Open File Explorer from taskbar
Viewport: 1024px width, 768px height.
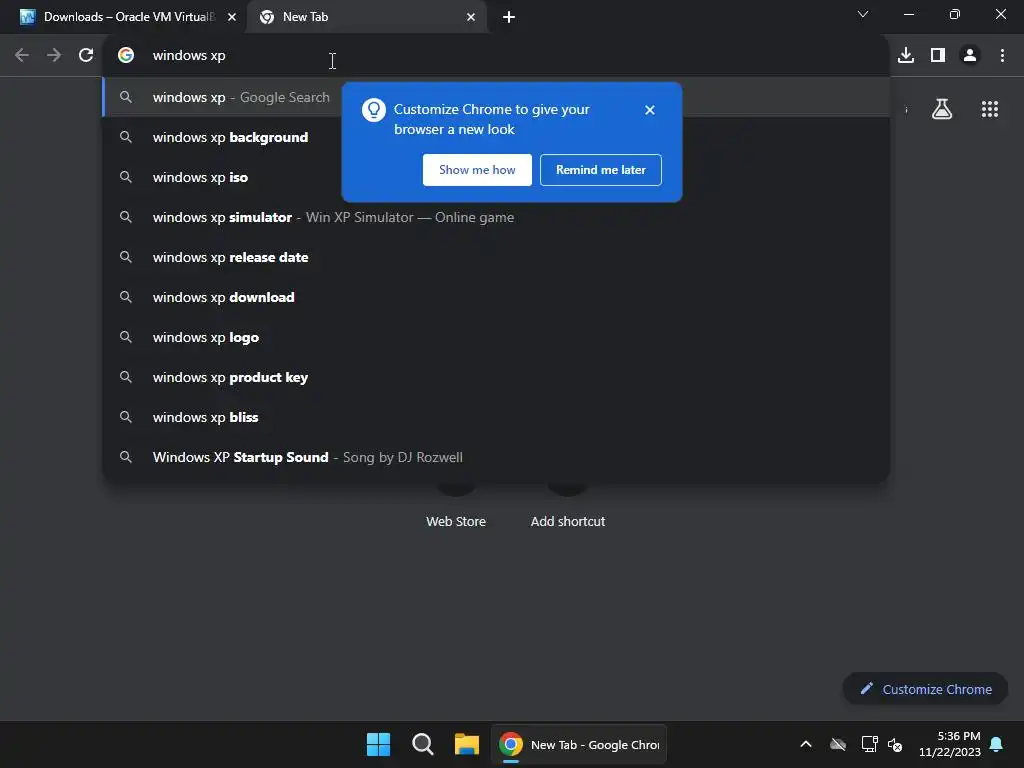click(467, 744)
